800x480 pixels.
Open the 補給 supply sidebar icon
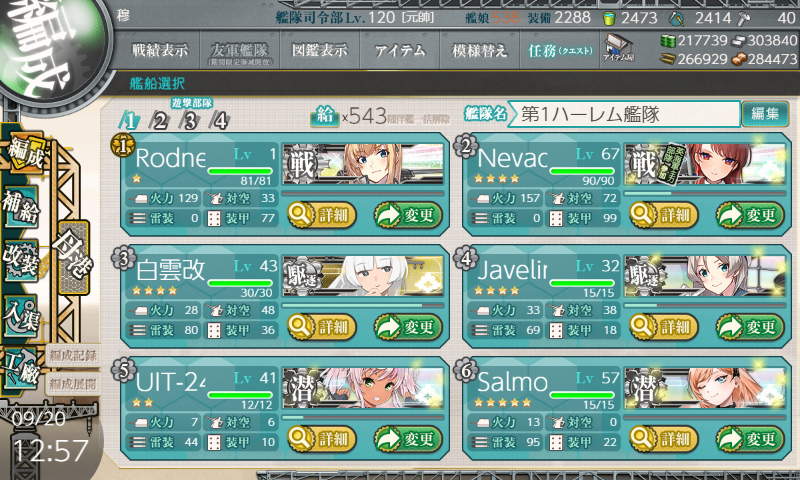click(x=21, y=208)
